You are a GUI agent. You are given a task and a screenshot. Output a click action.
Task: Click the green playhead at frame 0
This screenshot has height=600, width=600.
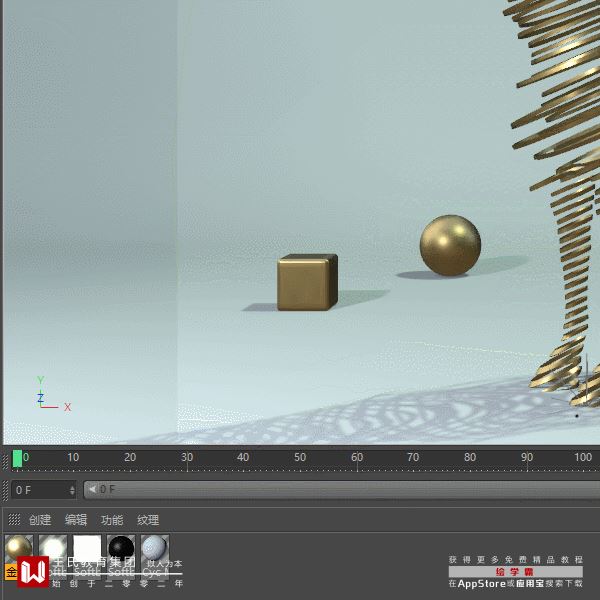click(x=17, y=458)
